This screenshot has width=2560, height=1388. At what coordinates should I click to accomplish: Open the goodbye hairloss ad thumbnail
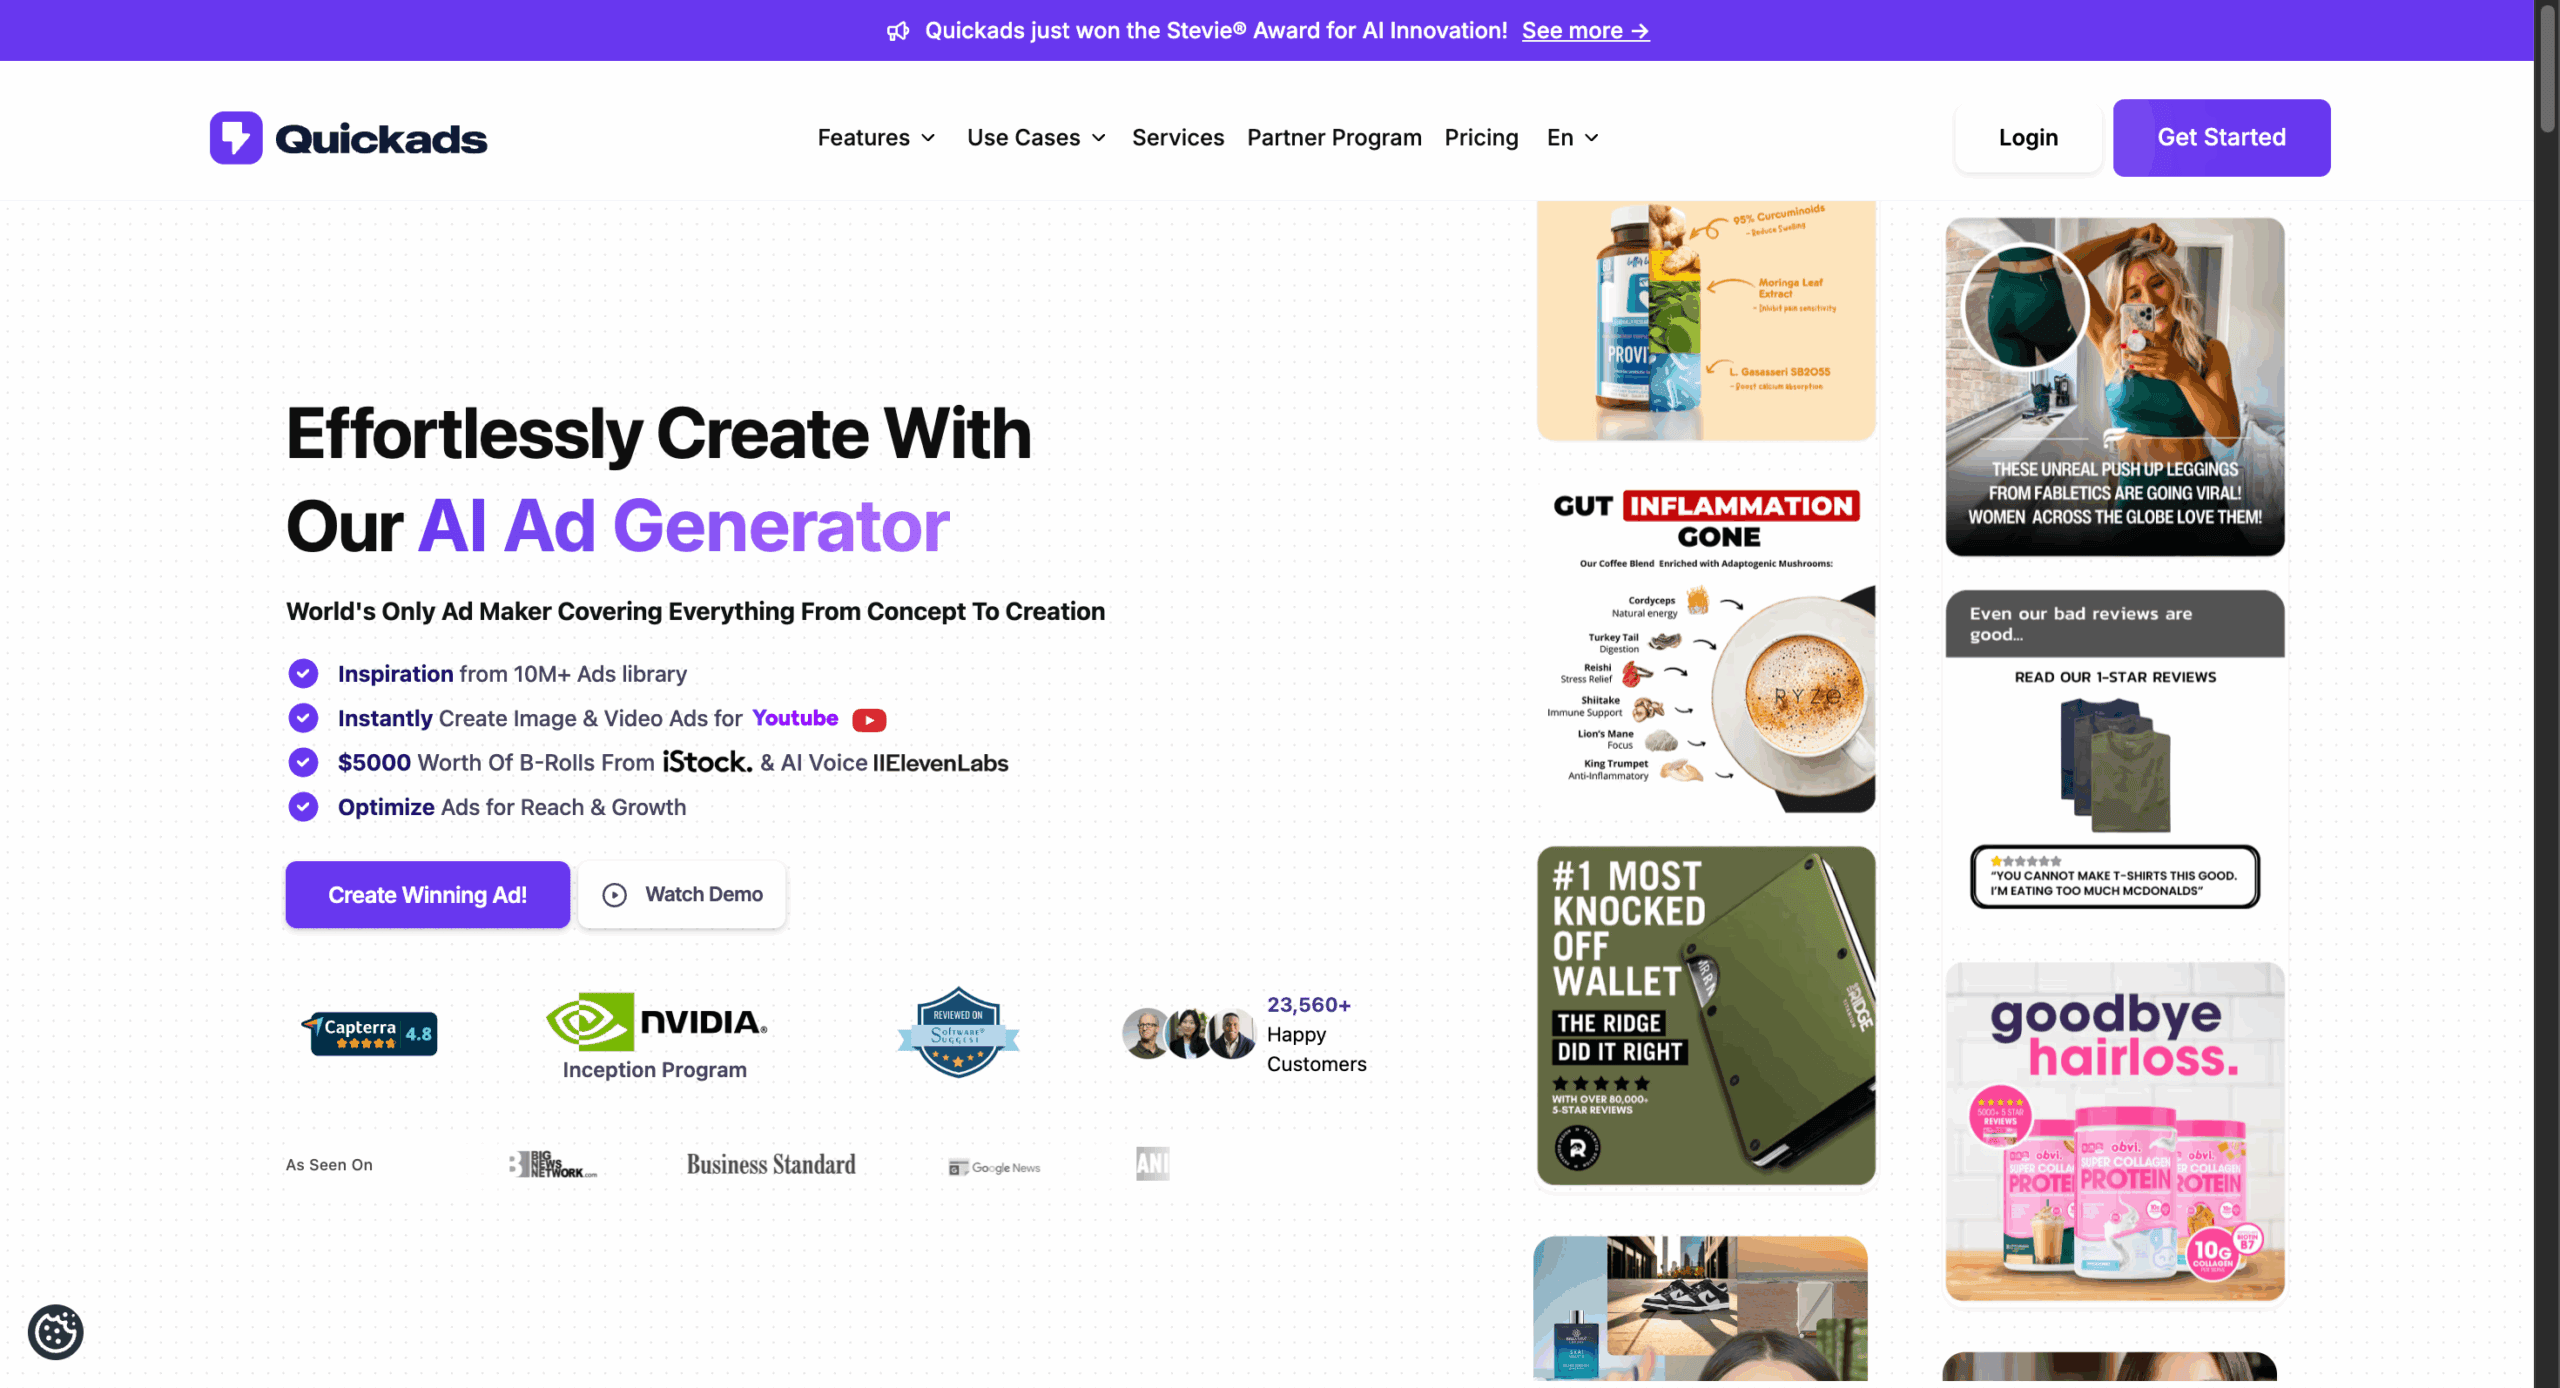tap(2114, 1131)
